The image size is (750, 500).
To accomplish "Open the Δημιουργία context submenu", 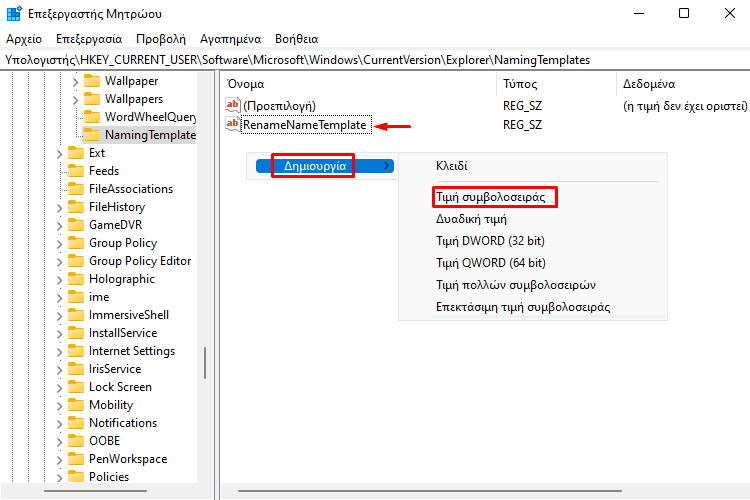I will pyautogui.click(x=325, y=166).
